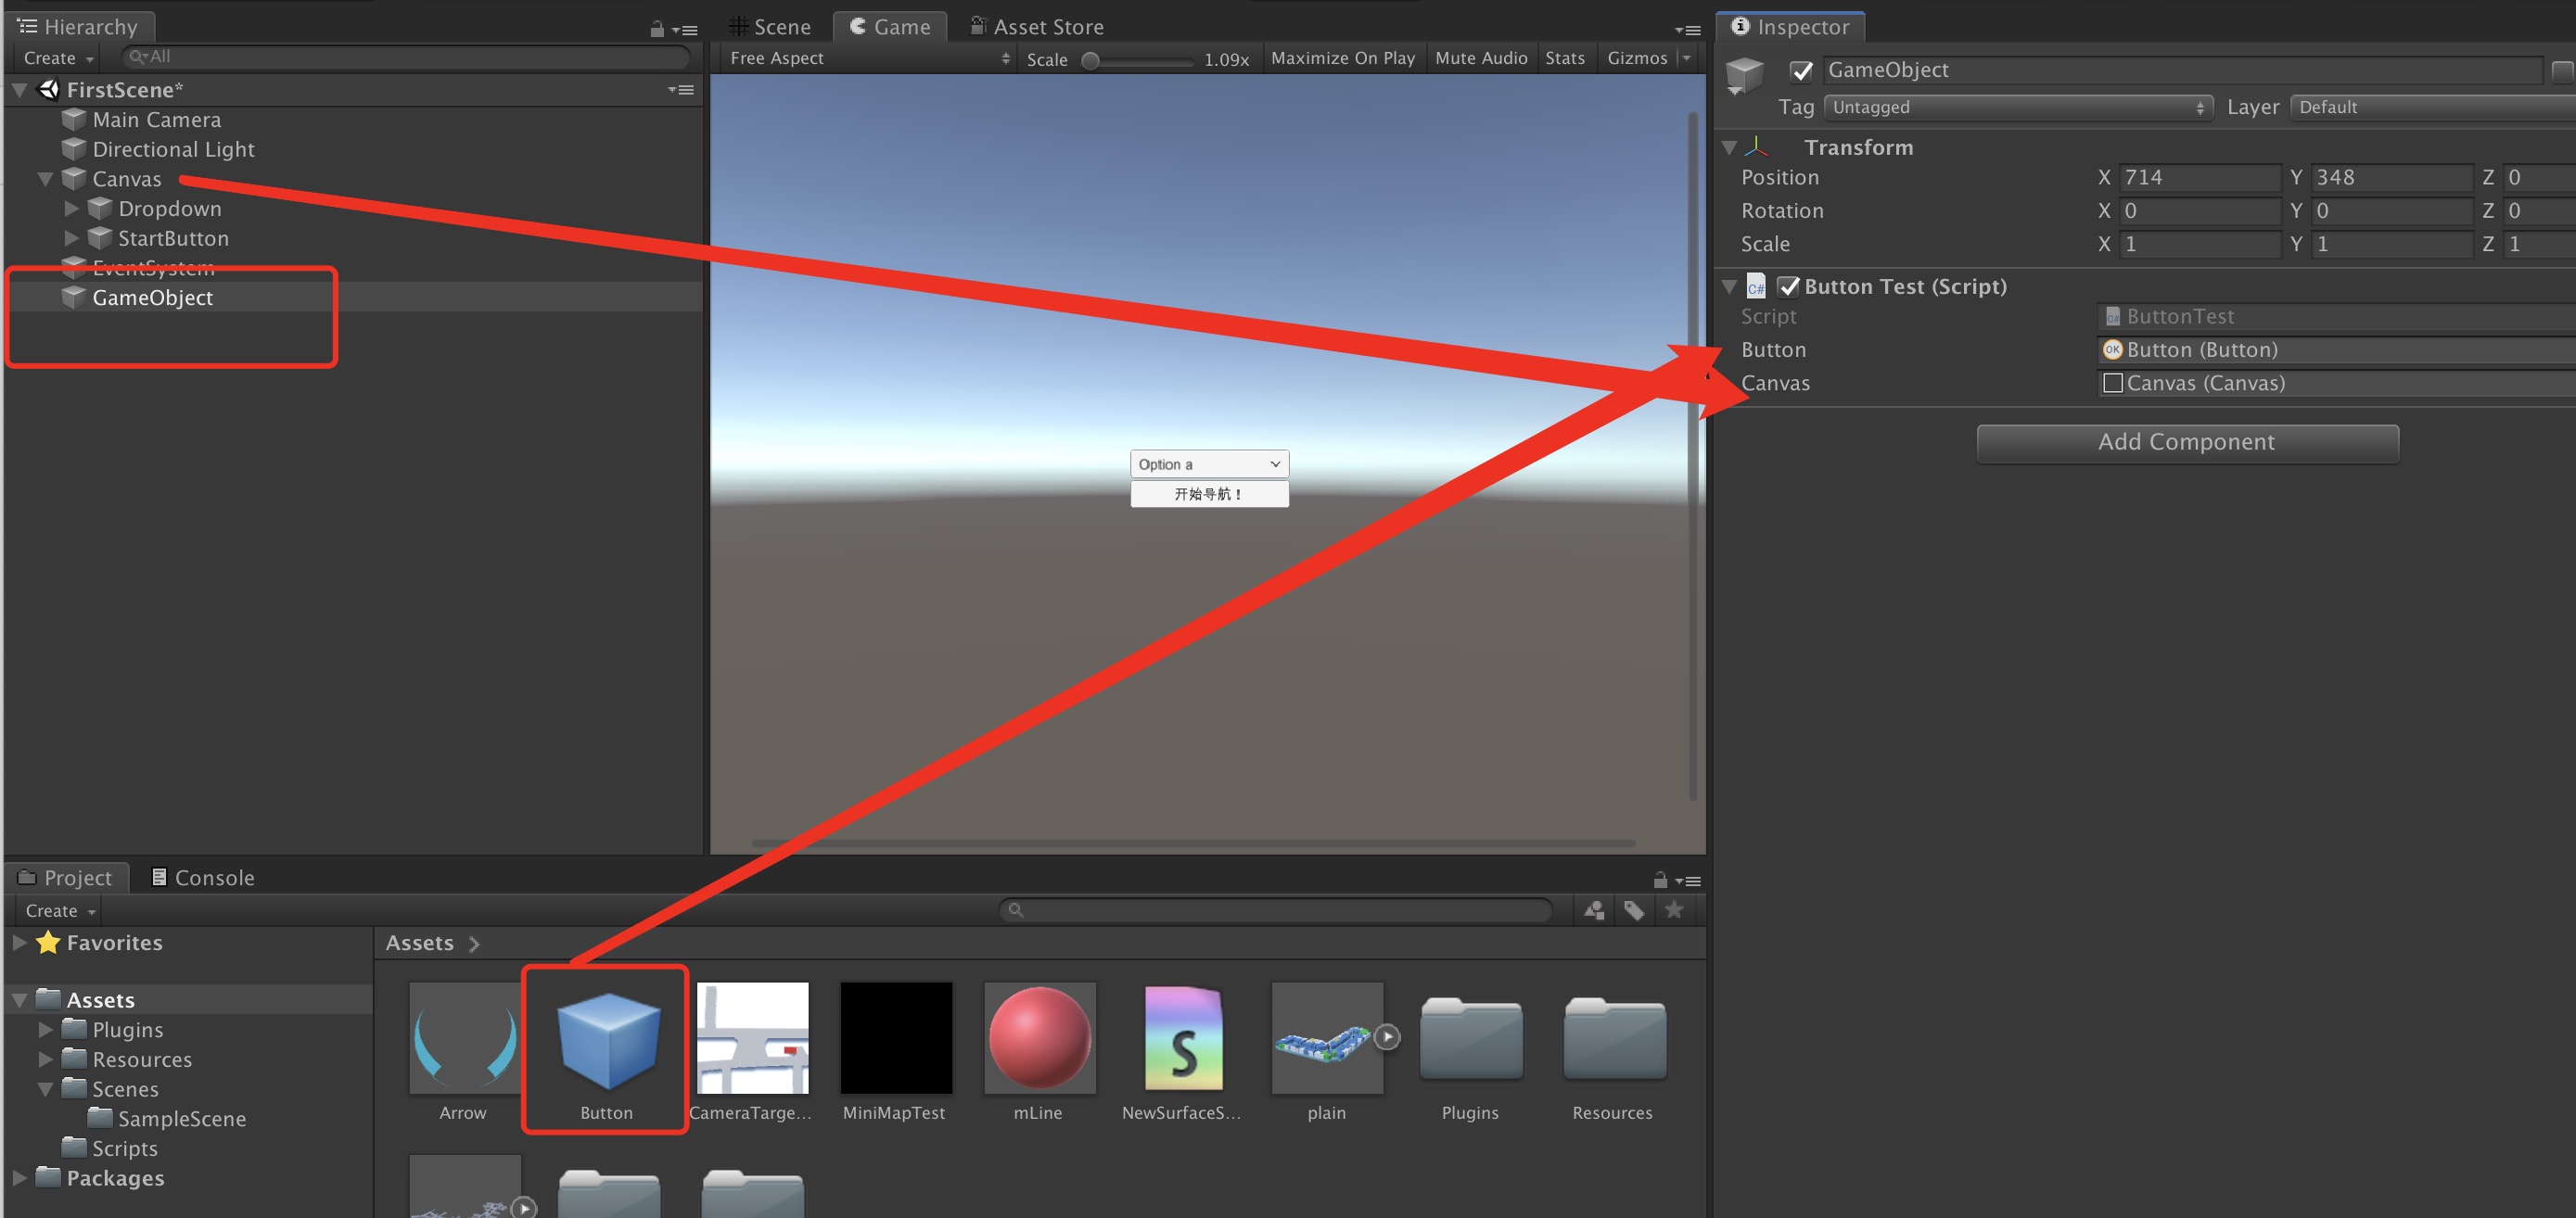Disable the Button Test (Script) component checkbox
Viewport: 2576px width, 1218px height.
click(x=1790, y=286)
